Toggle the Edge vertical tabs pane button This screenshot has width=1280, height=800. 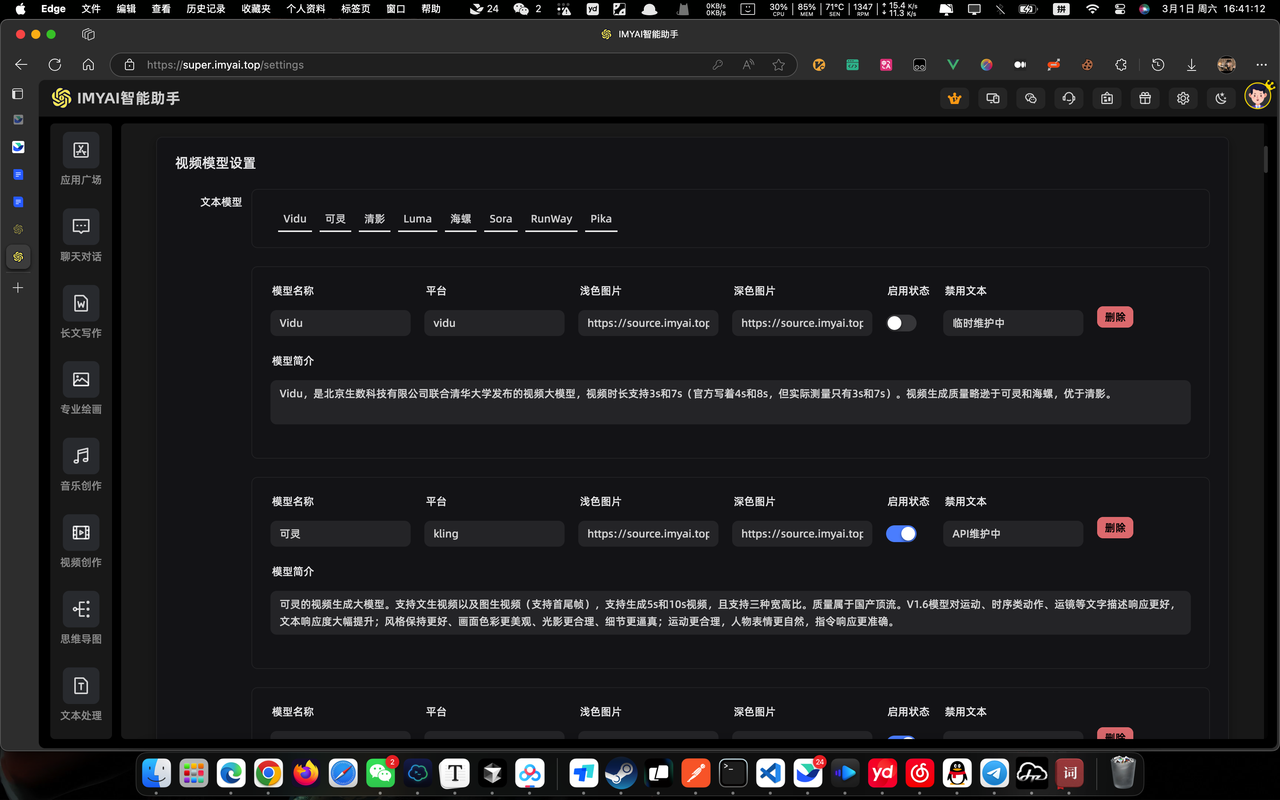tap(17, 93)
